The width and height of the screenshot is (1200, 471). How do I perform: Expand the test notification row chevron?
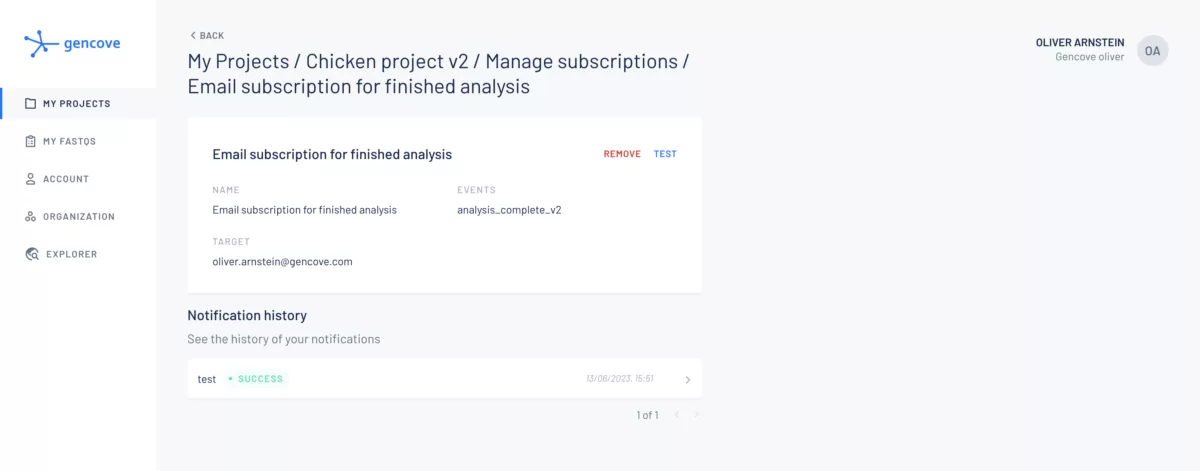[687, 380]
